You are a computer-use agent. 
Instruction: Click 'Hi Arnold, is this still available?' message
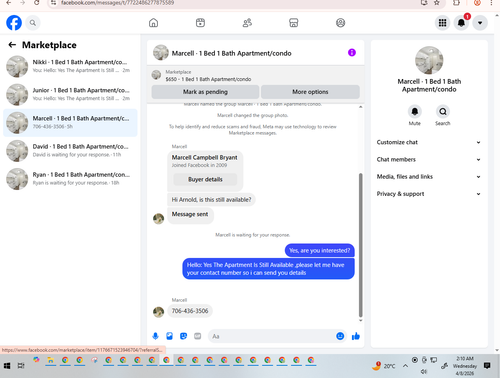(x=211, y=200)
